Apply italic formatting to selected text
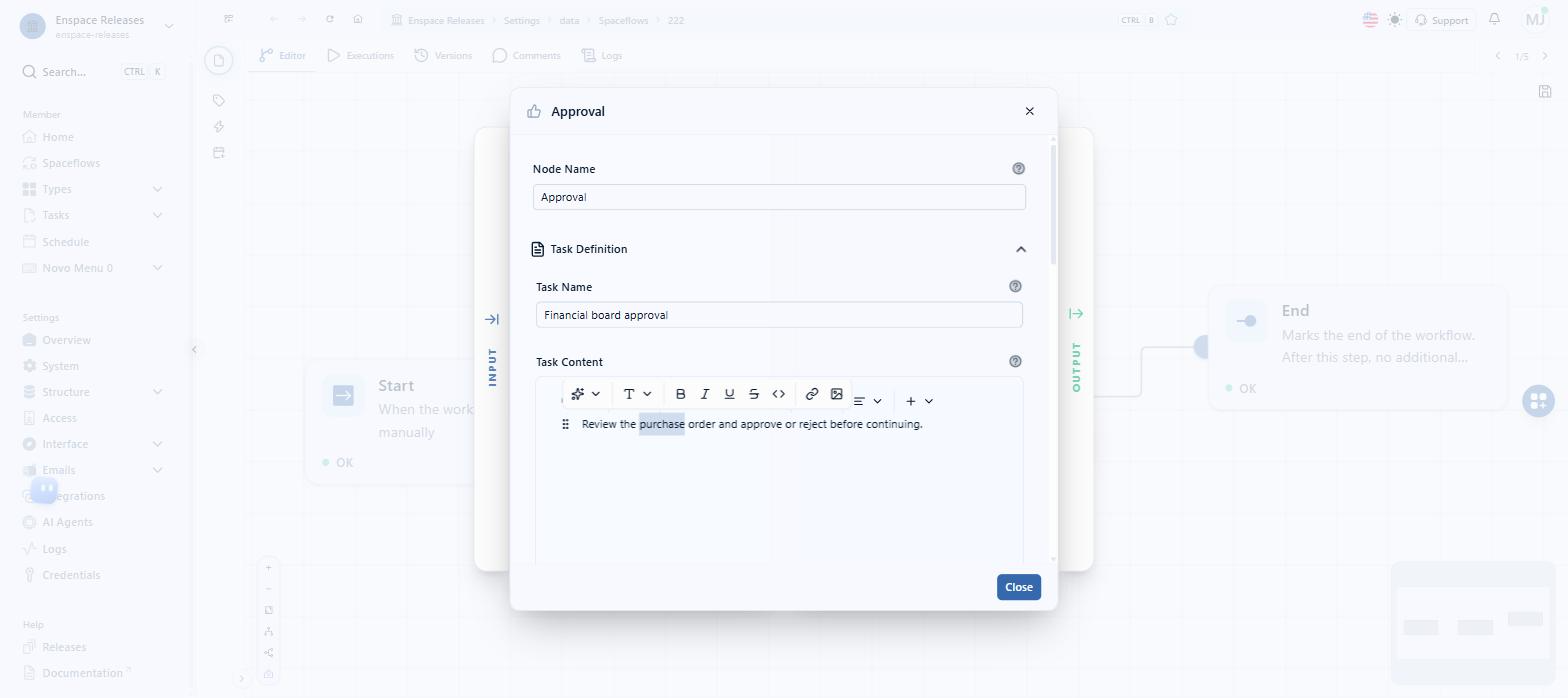Viewport: 1568px width, 698px height. point(705,394)
